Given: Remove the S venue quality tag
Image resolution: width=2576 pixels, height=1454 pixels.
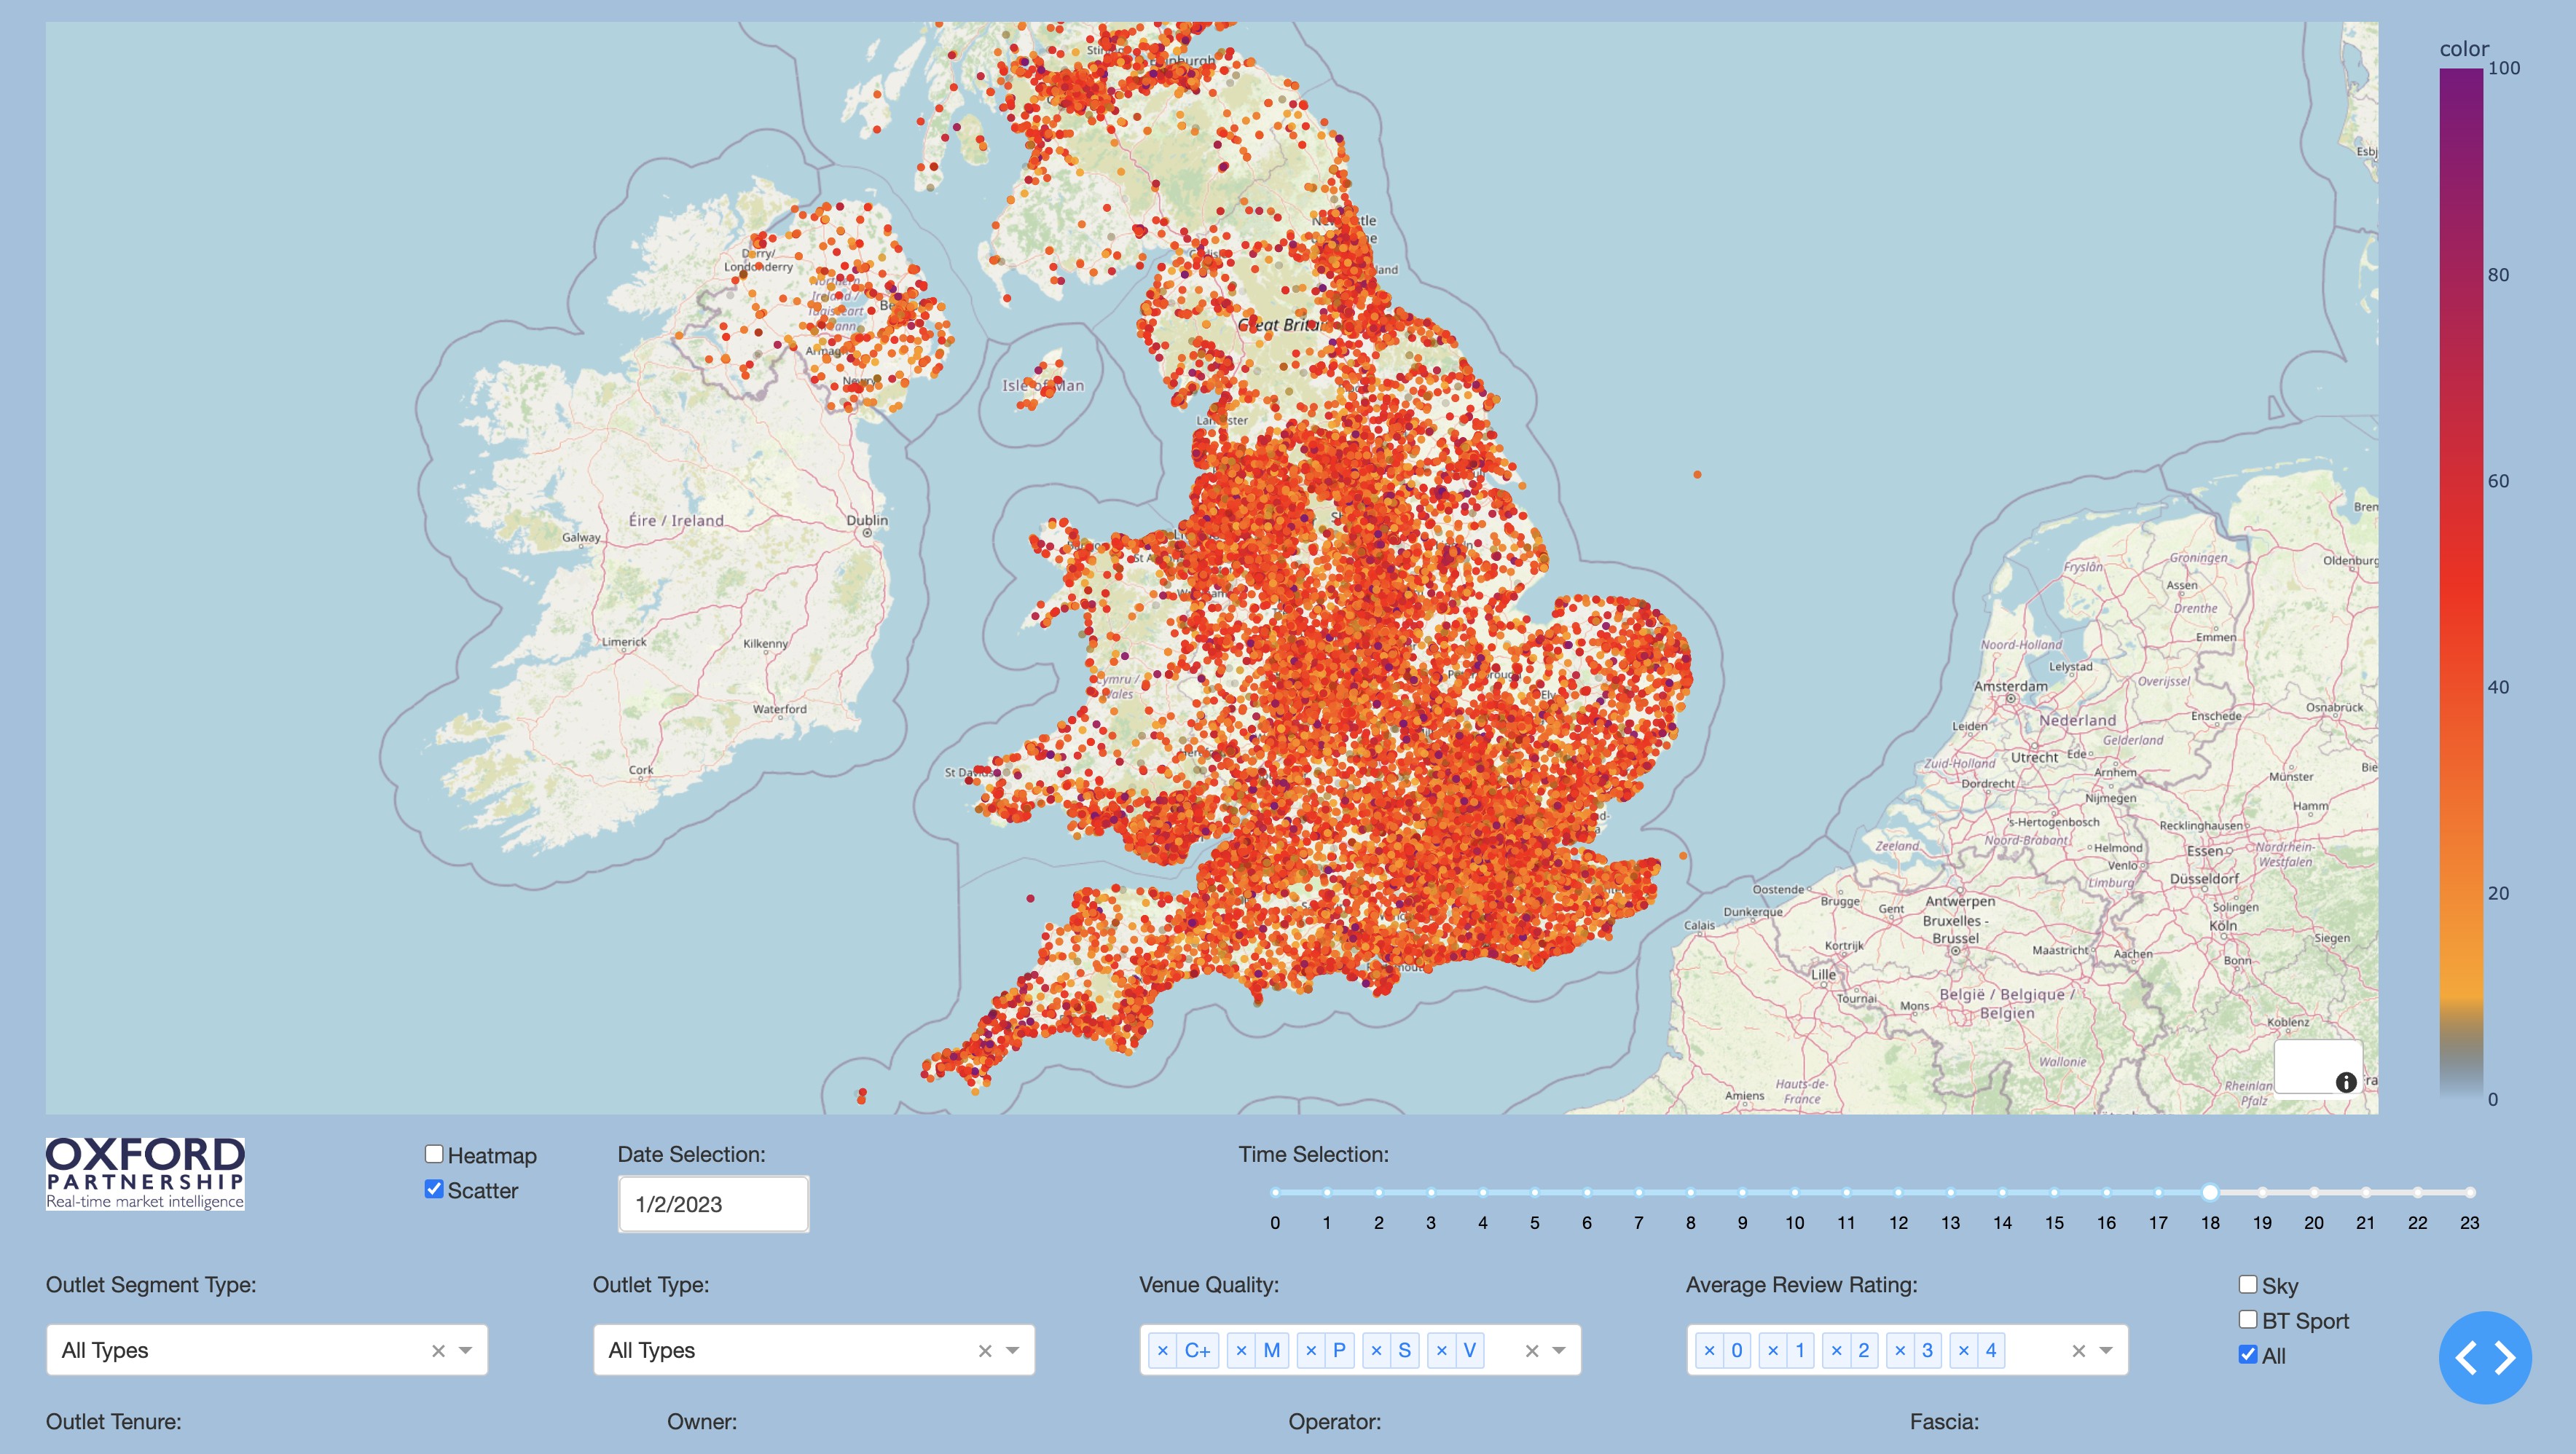Looking at the screenshot, I should 1376,1350.
